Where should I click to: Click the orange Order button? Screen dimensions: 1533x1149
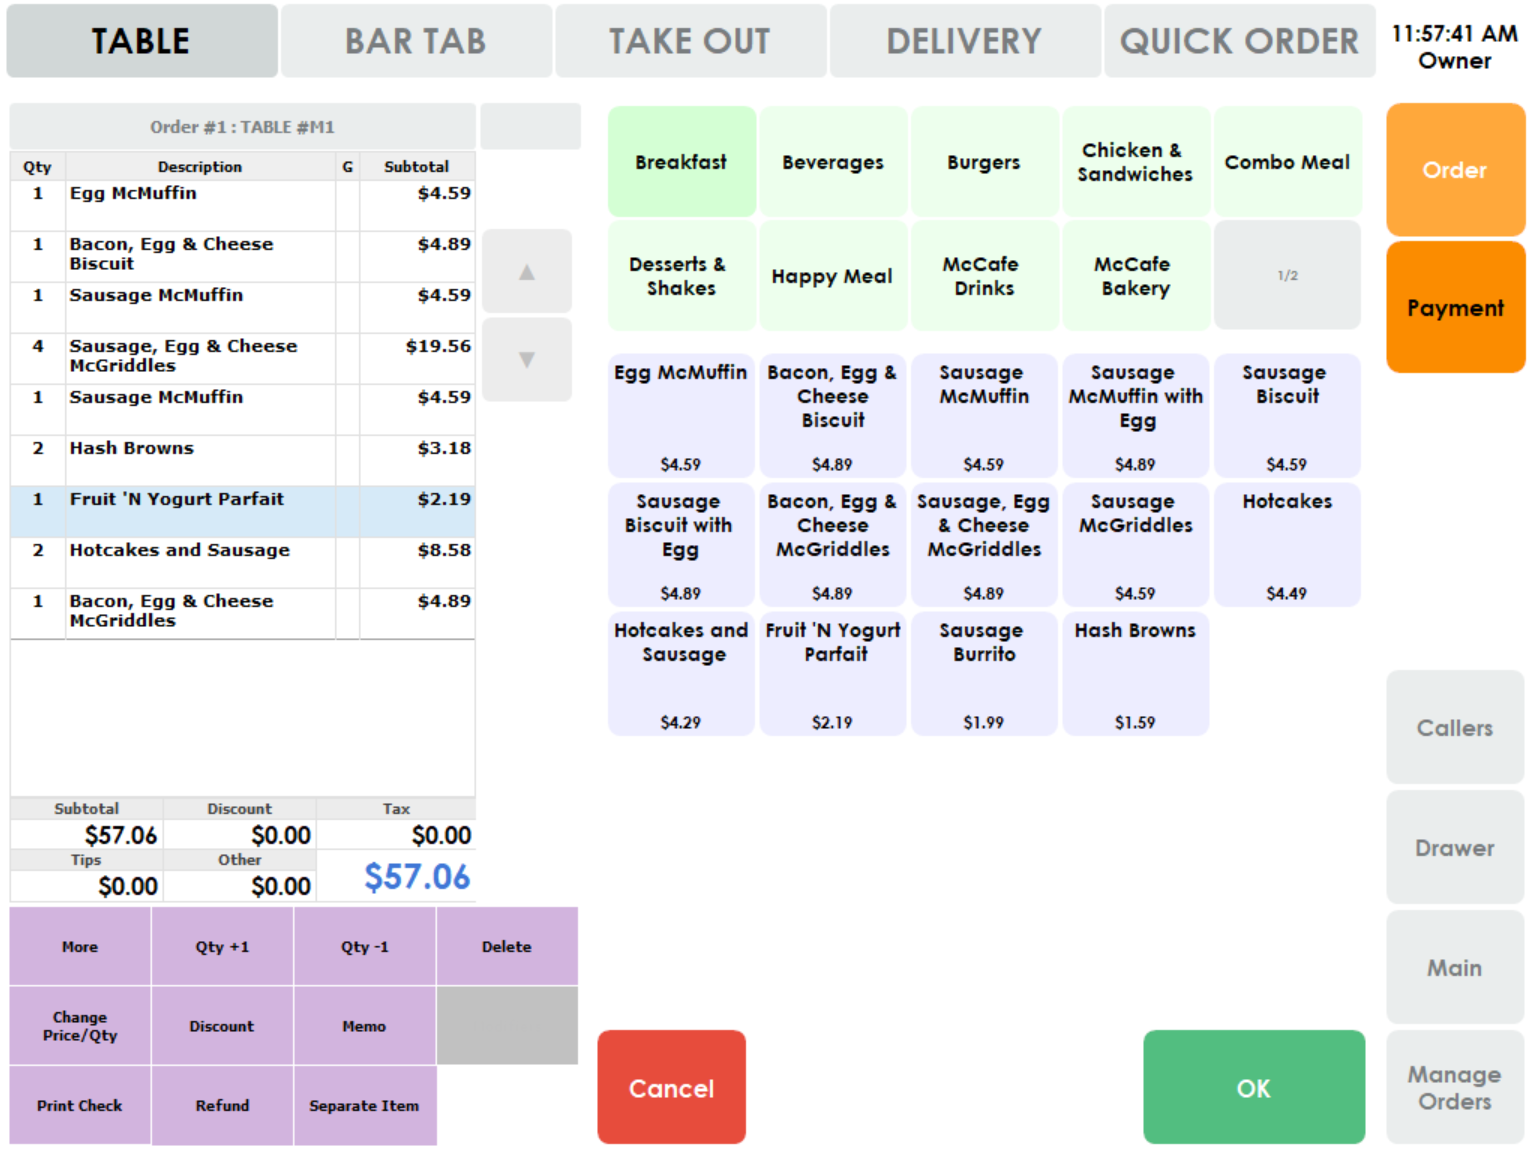[1455, 170]
